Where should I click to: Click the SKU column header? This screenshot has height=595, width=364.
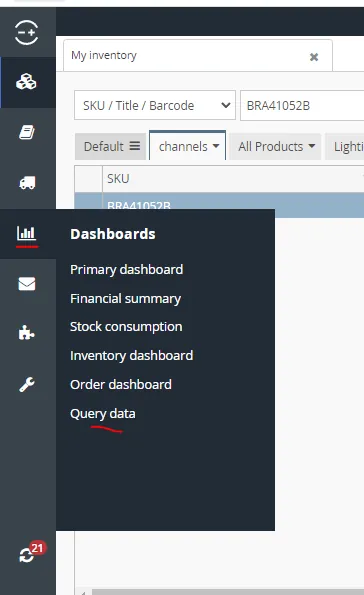click(x=233, y=178)
